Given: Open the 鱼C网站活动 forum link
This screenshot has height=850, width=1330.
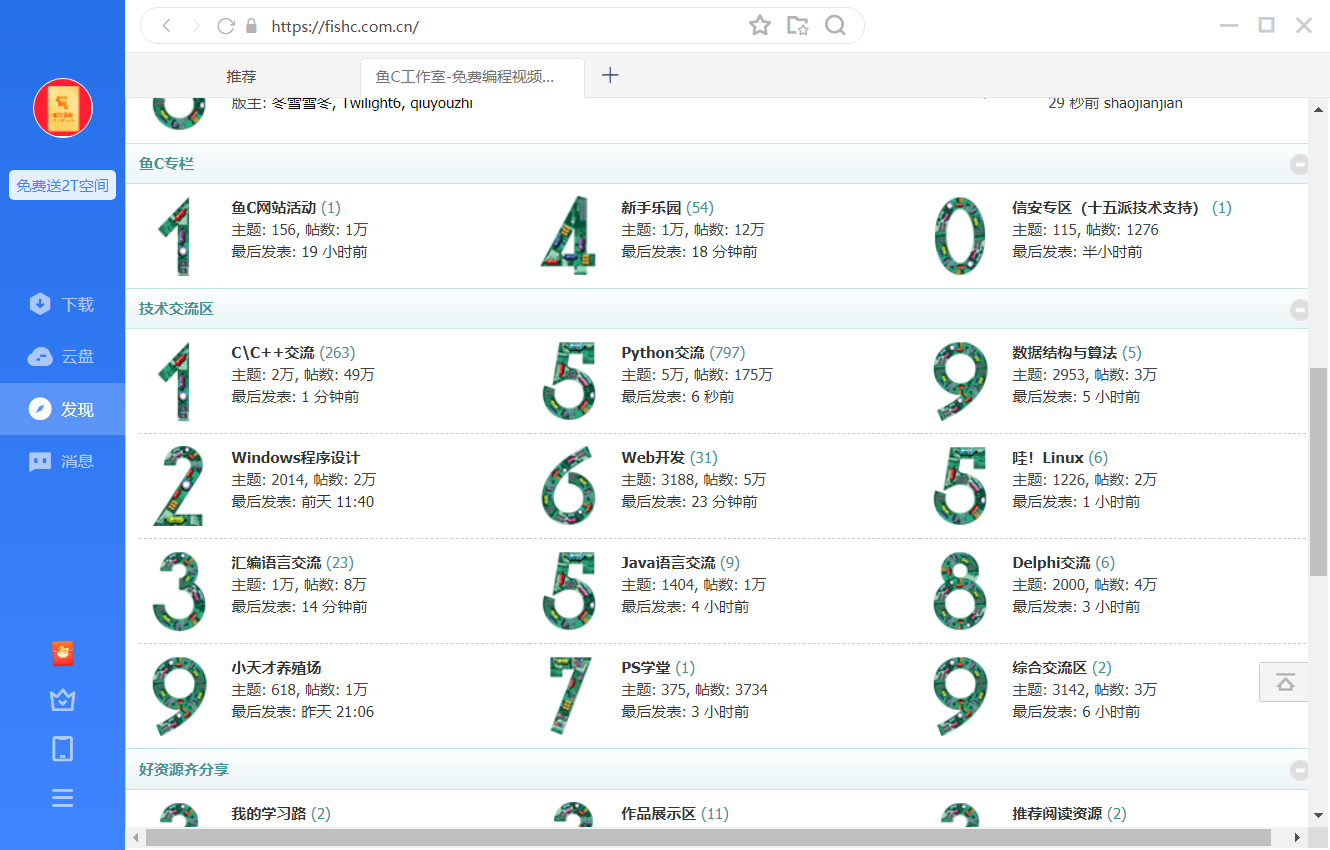Looking at the screenshot, I should coord(274,208).
